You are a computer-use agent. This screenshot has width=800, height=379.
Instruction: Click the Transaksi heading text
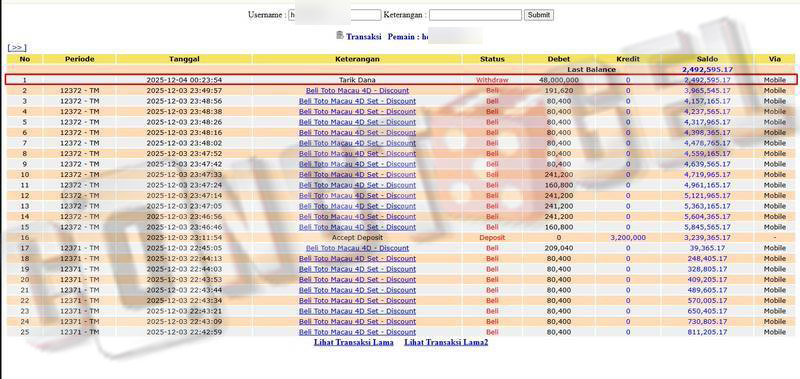[x=363, y=37]
